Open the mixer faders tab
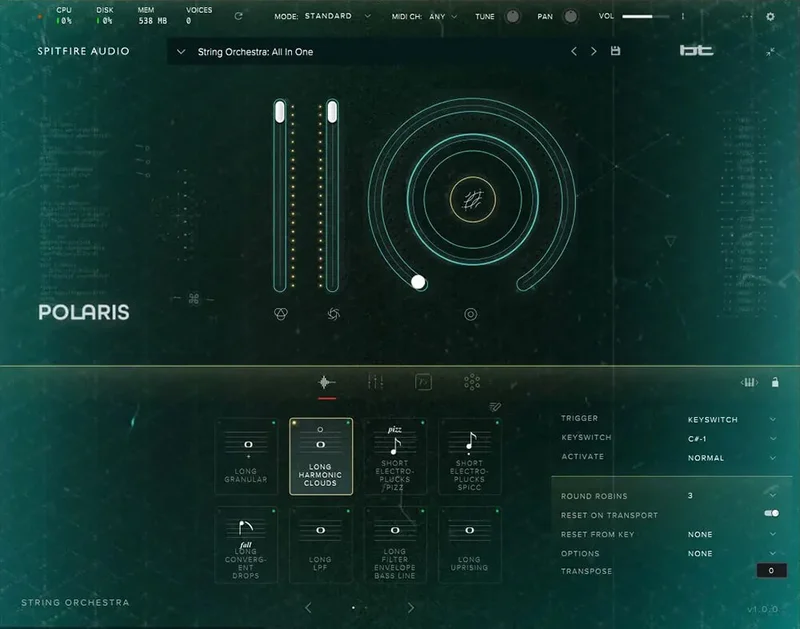The image size is (800, 629). click(x=376, y=382)
